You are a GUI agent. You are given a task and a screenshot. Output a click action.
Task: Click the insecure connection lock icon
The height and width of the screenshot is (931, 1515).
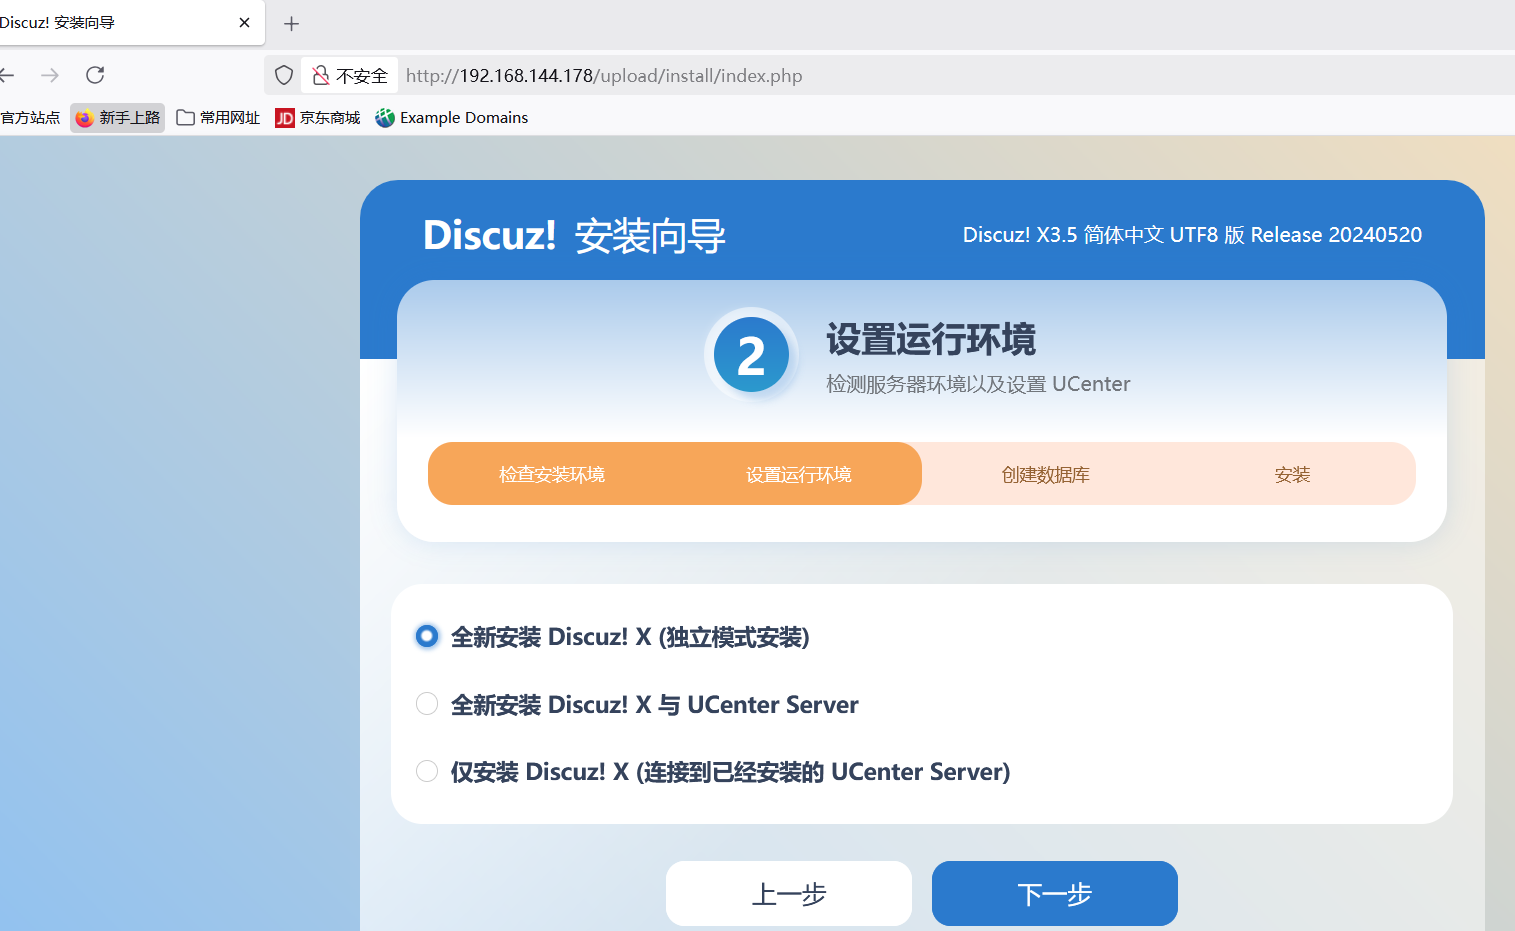321,75
